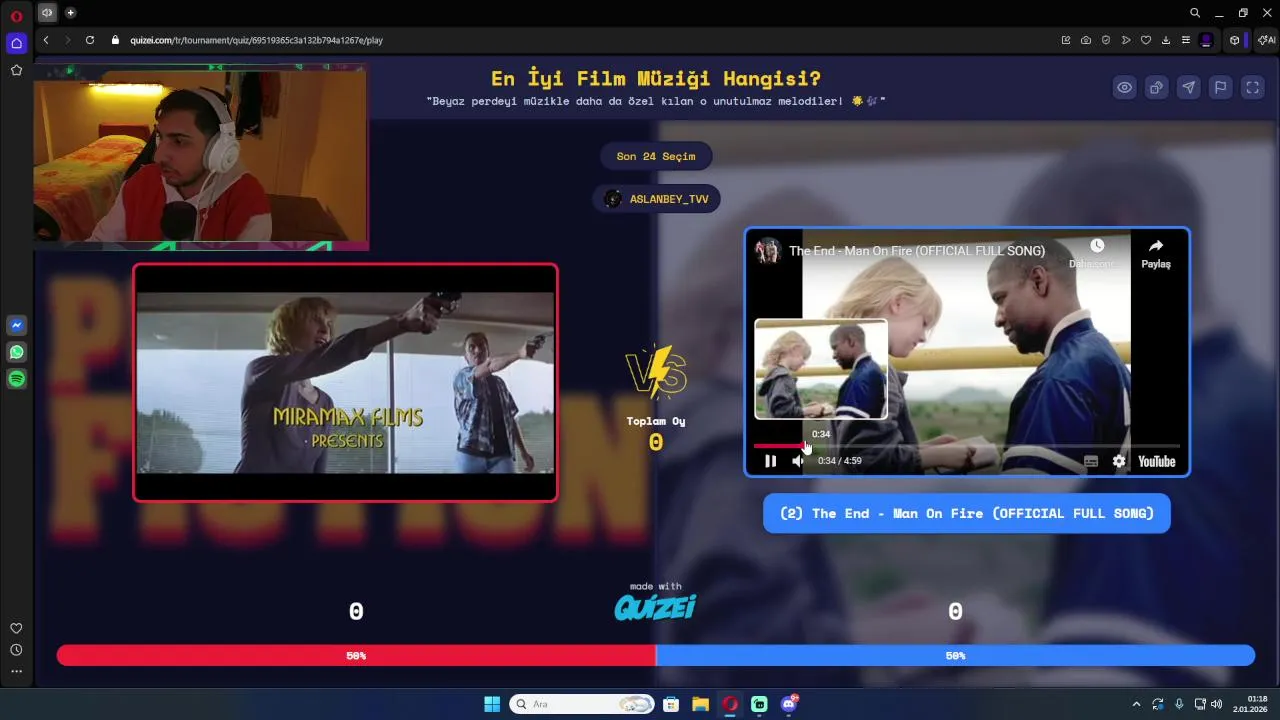The height and width of the screenshot is (720, 1280).
Task: Toggle YouTube subtitles button
Action: pos(1091,461)
